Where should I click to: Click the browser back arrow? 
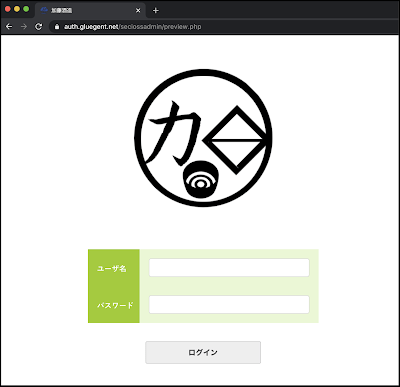[x=9, y=27]
